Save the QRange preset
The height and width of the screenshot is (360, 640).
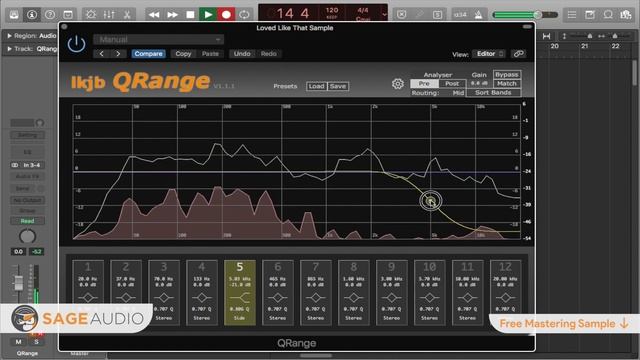click(x=338, y=86)
